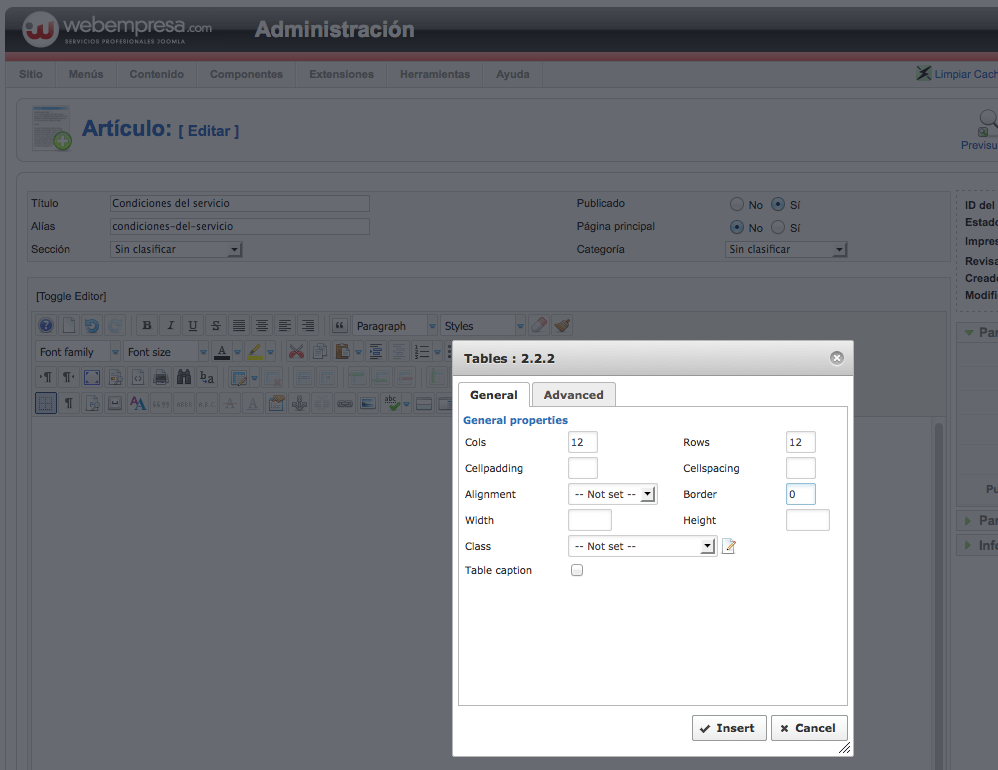The image size is (998, 770).
Task: Switch to the Advanced tab
Action: [x=573, y=395]
